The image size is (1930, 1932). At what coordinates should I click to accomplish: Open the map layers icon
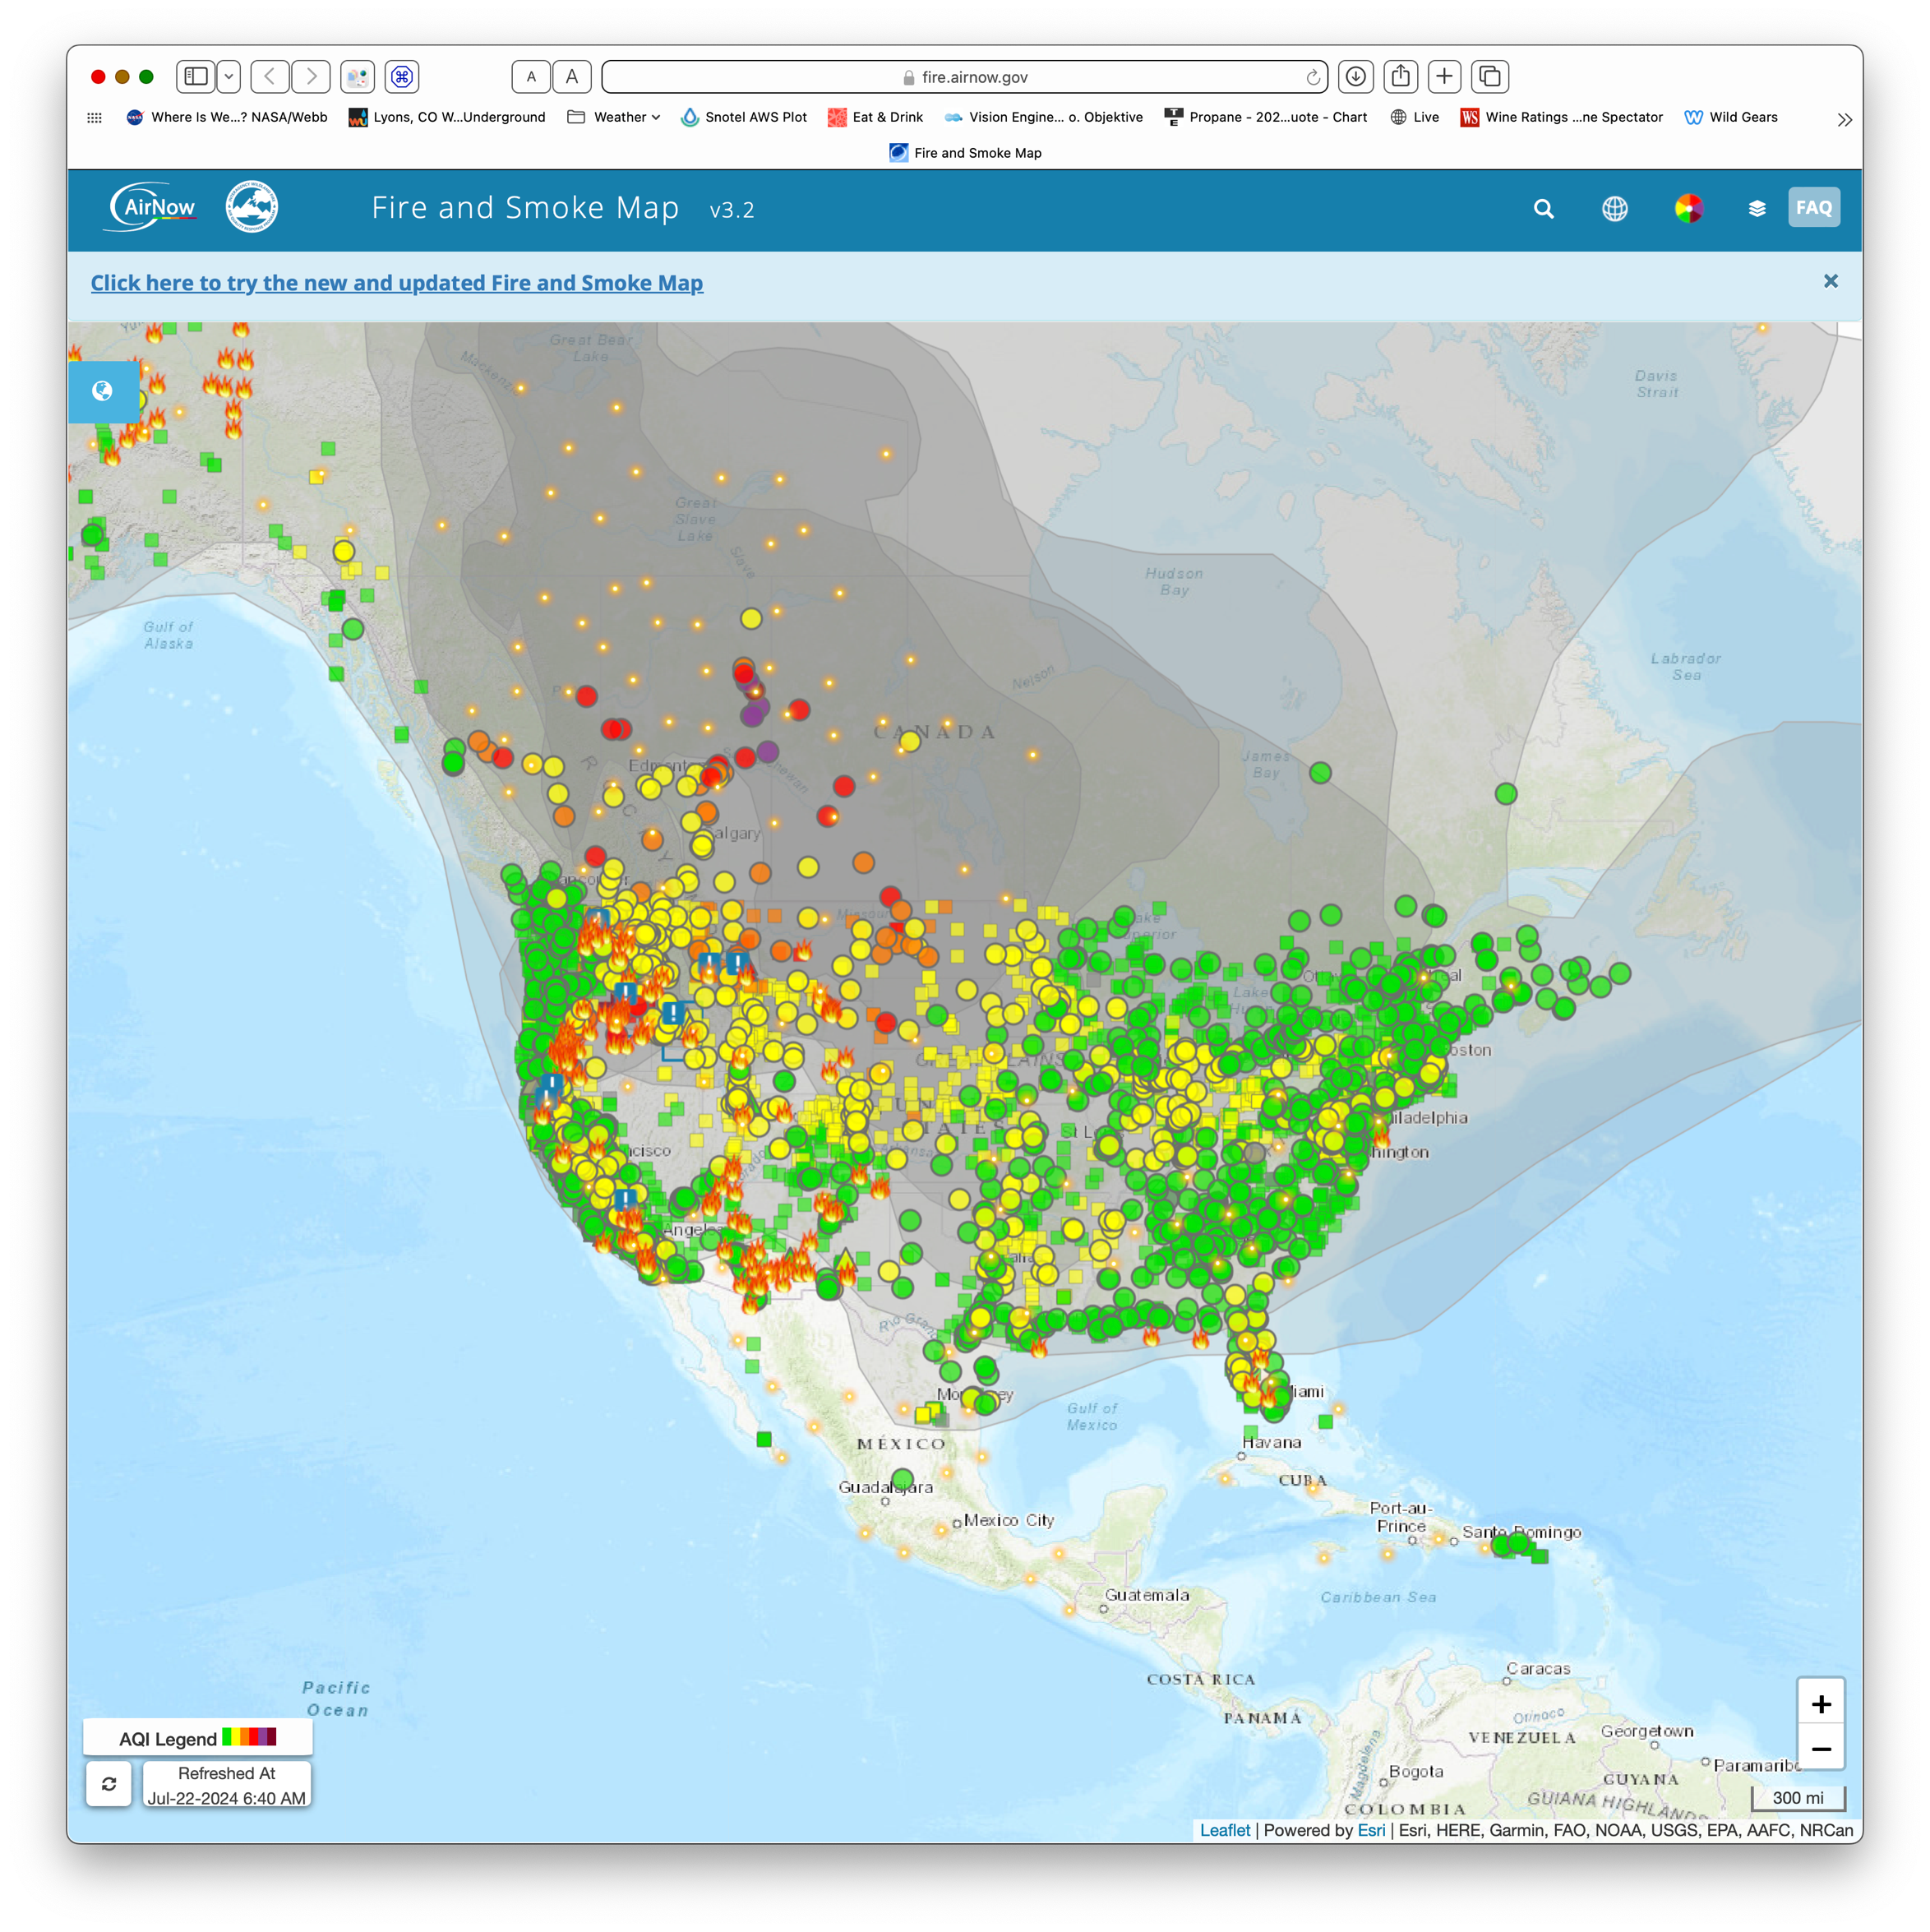pyautogui.click(x=1756, y=208)
